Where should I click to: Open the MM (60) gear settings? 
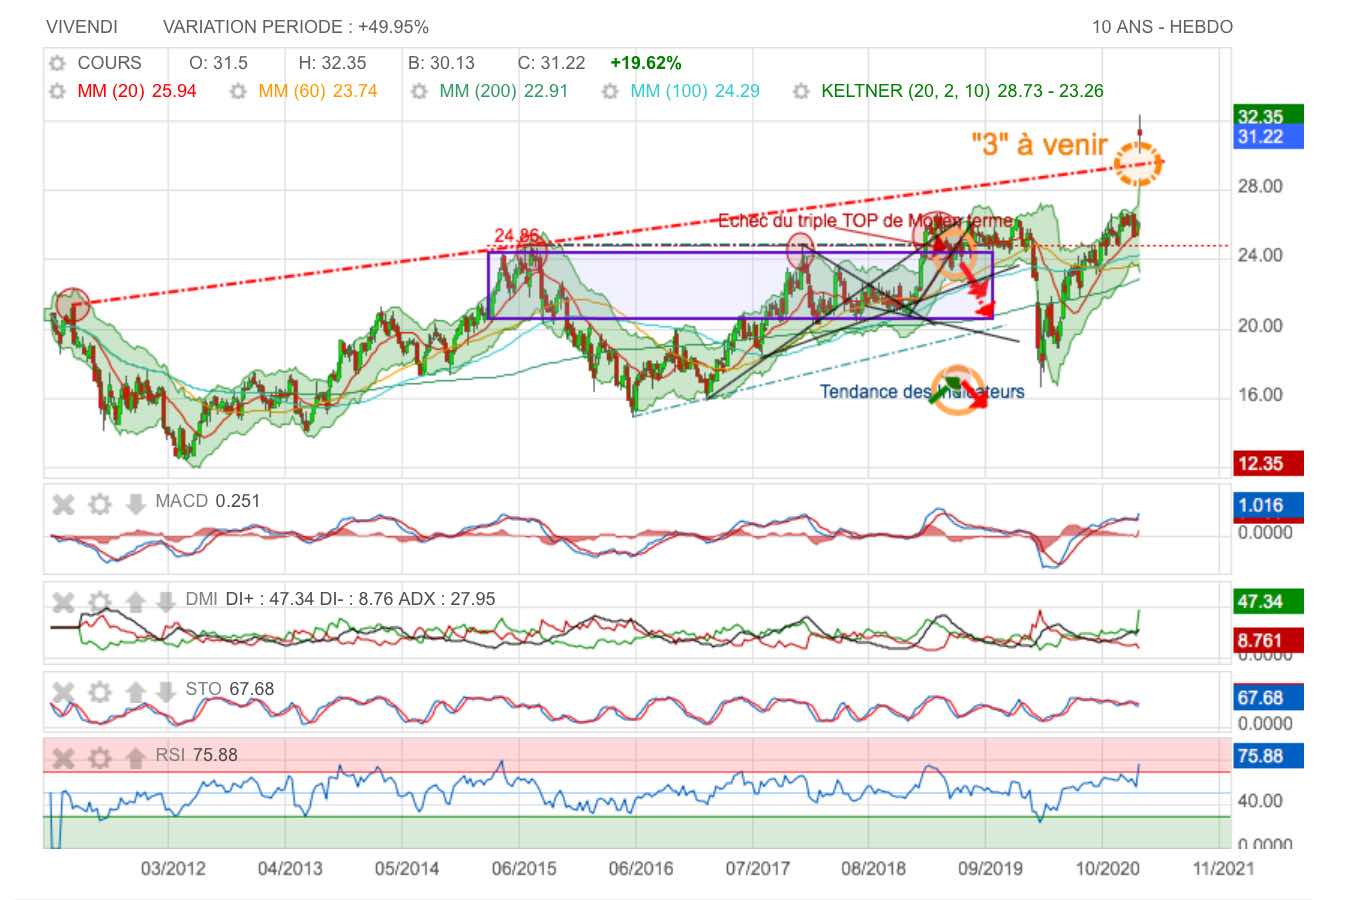click(x=238, y=91)
